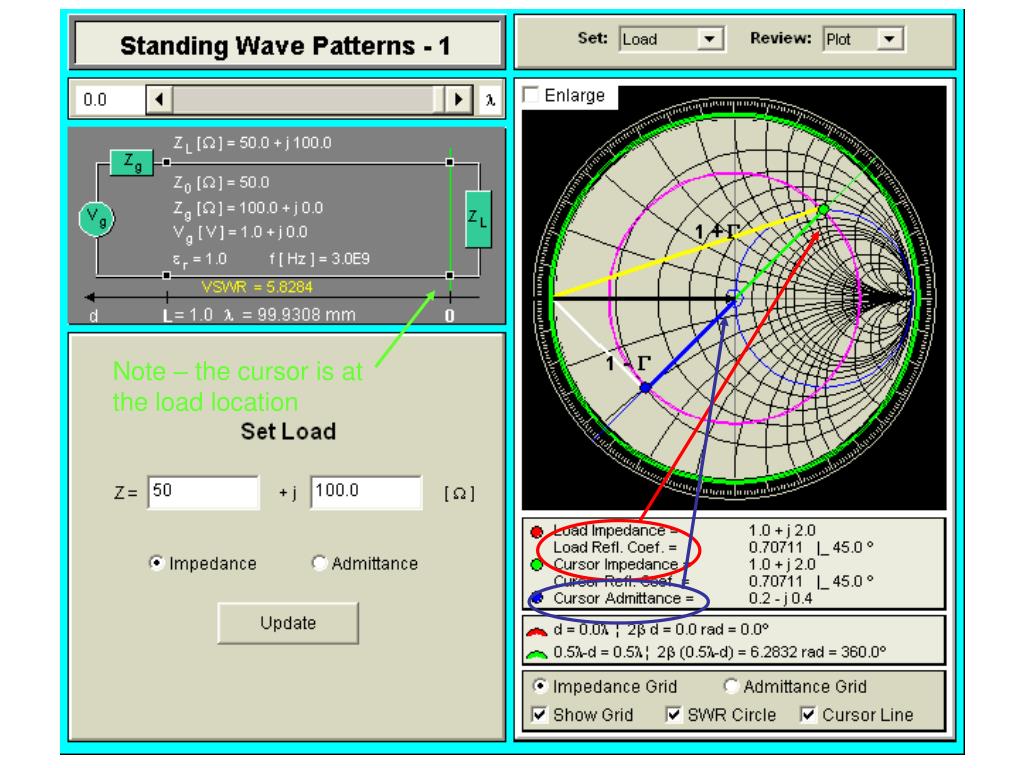
Task: Uncheck the SWR Circle checkbox
Action: 673,714
